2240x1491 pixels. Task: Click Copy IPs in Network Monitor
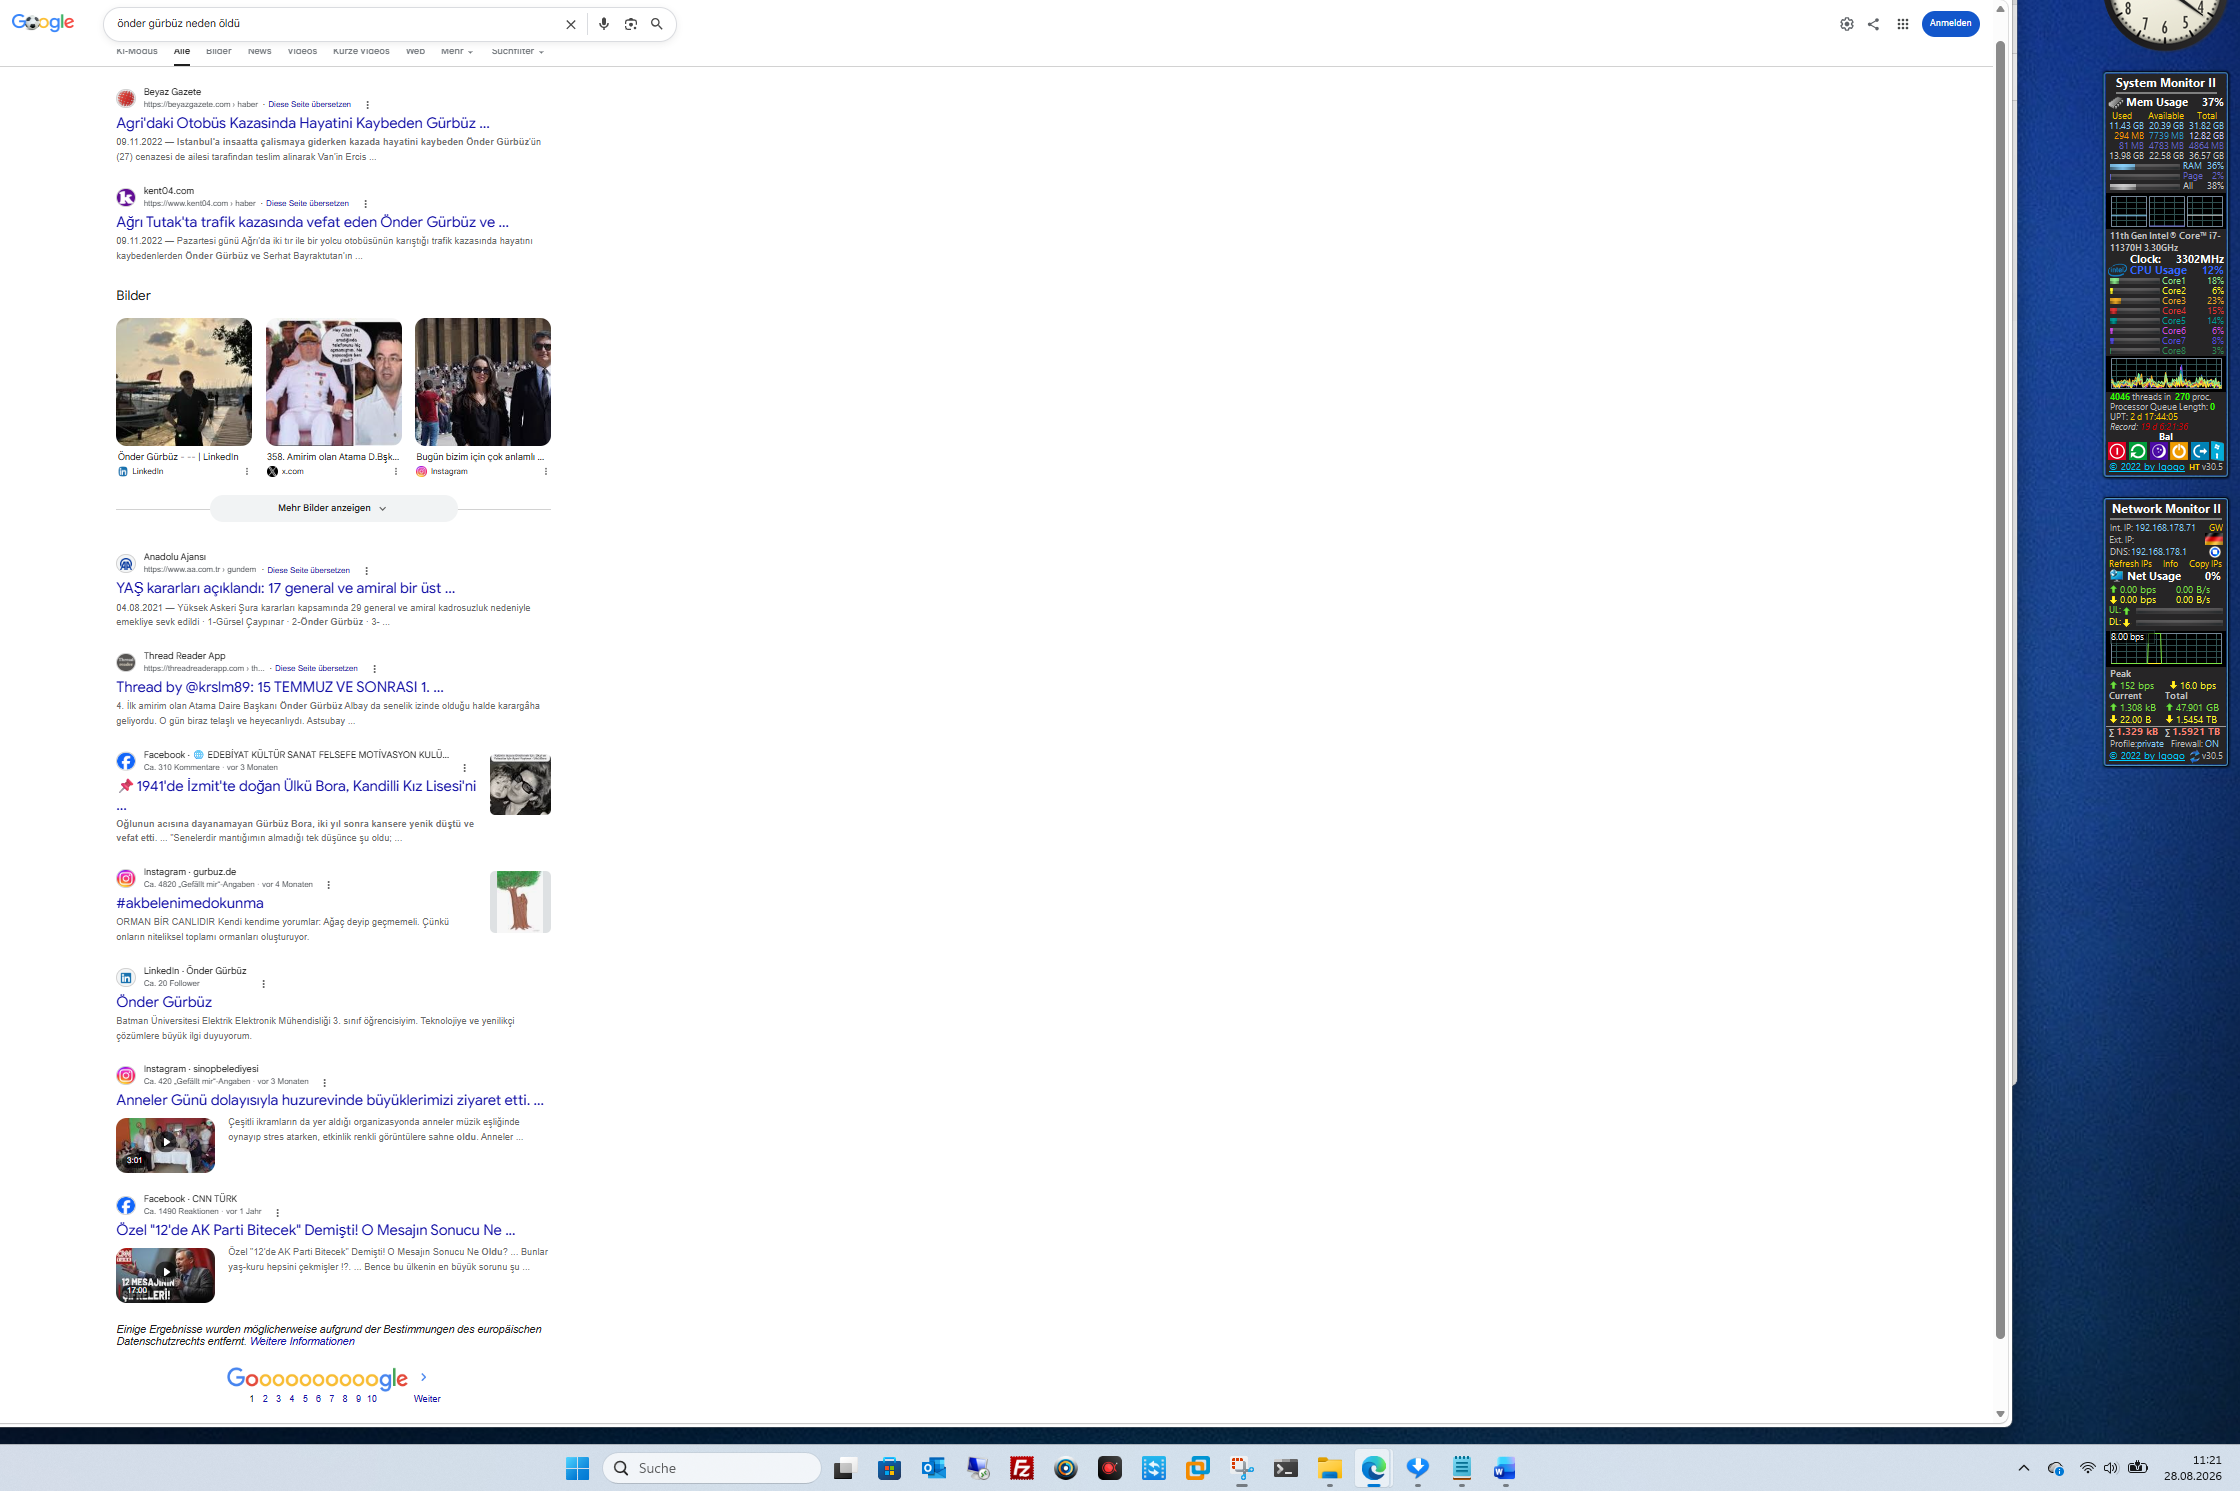point(2205,564)
